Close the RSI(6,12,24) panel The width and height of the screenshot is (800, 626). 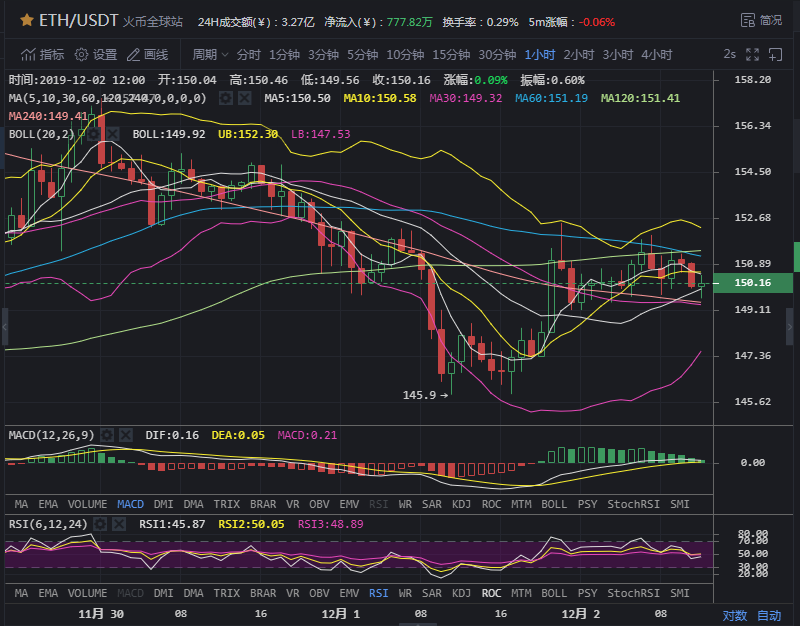click(x=119, y=524)
